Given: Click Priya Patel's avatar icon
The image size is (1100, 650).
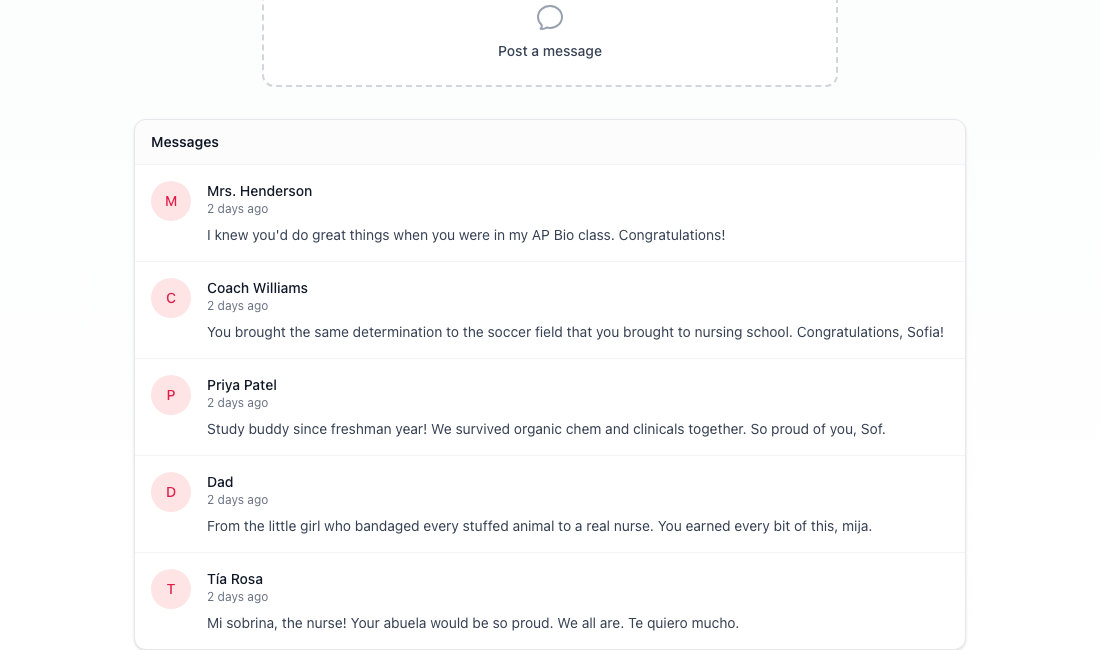Looking at the screenshot, I should [x=171, y=395].
